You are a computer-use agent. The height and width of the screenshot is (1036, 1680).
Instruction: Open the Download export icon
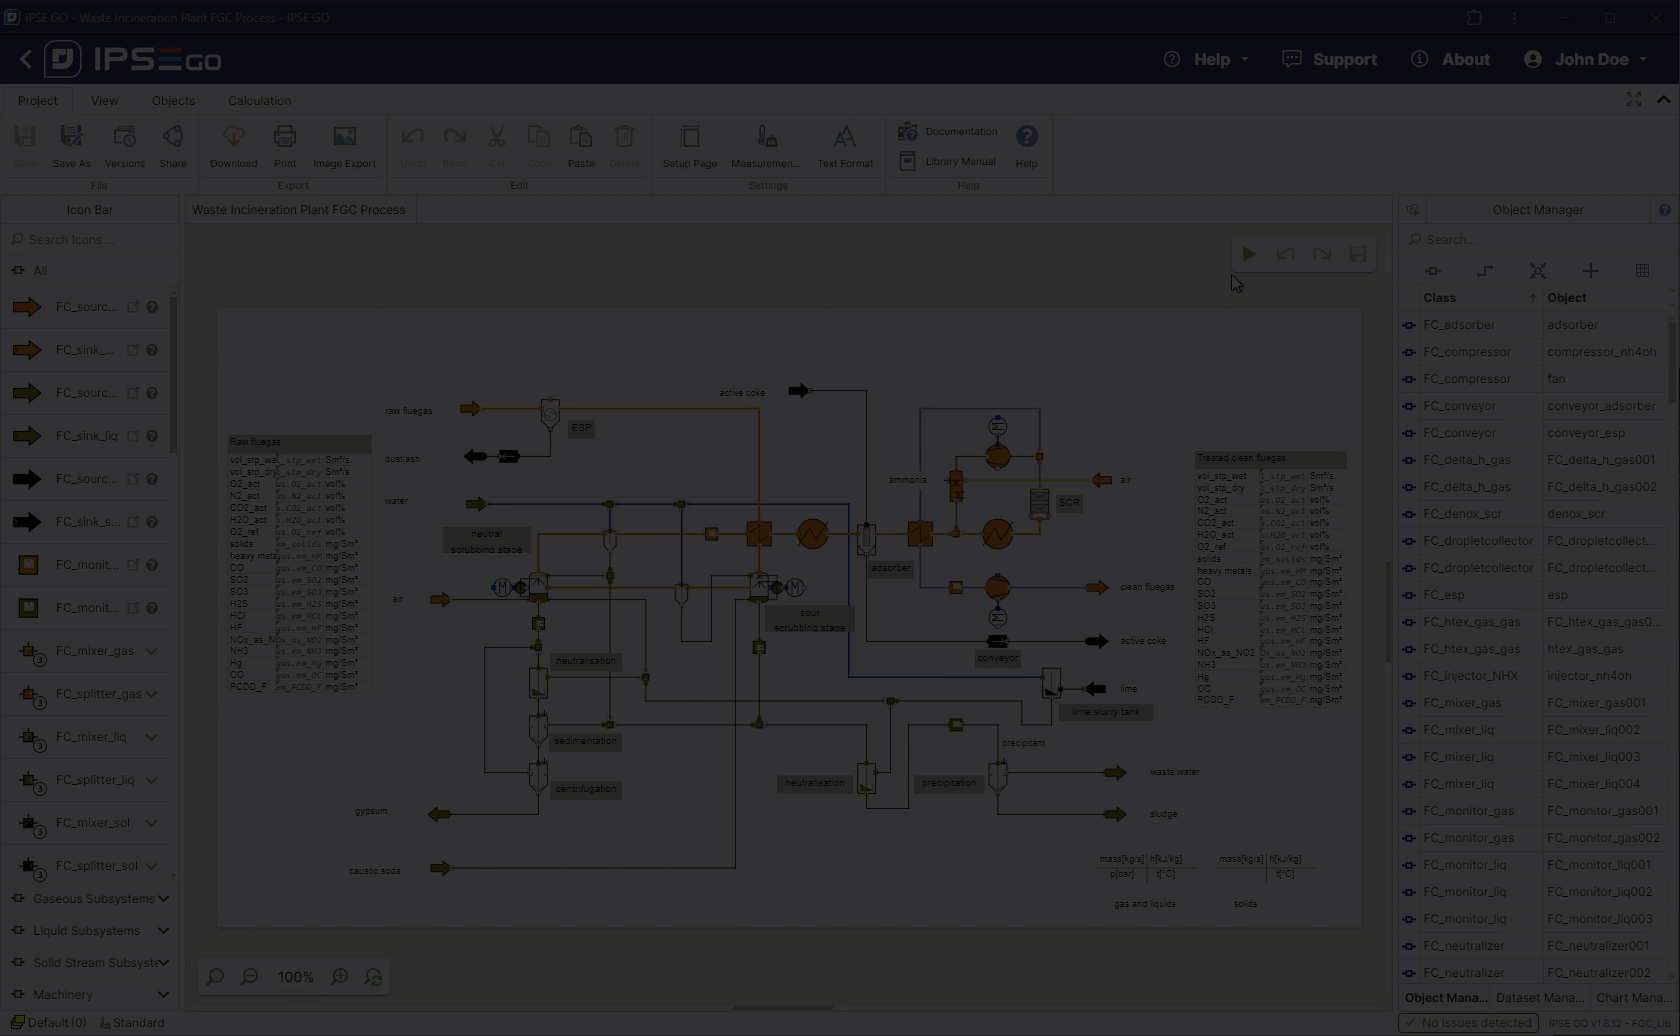click(233, 146)
